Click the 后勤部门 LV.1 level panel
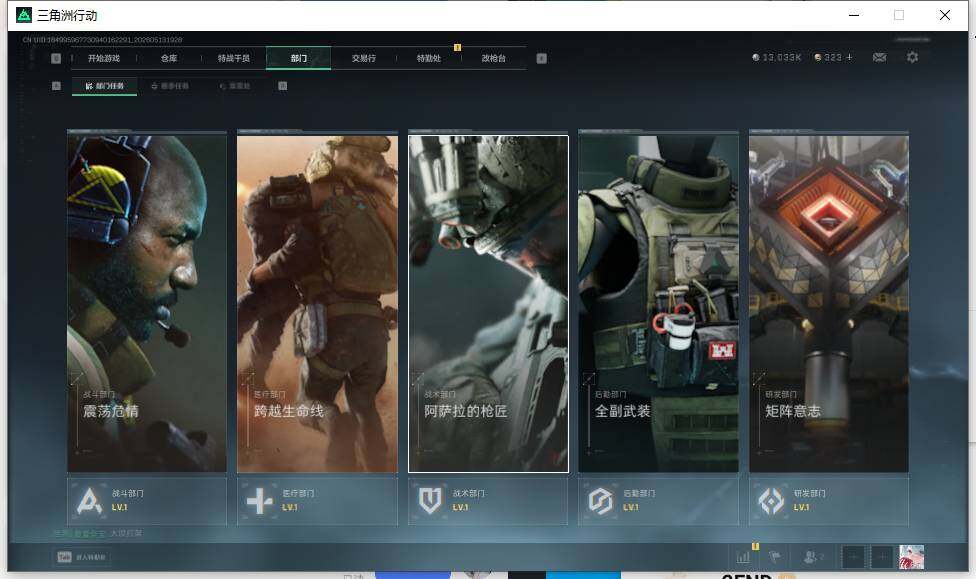 point(659,501)
